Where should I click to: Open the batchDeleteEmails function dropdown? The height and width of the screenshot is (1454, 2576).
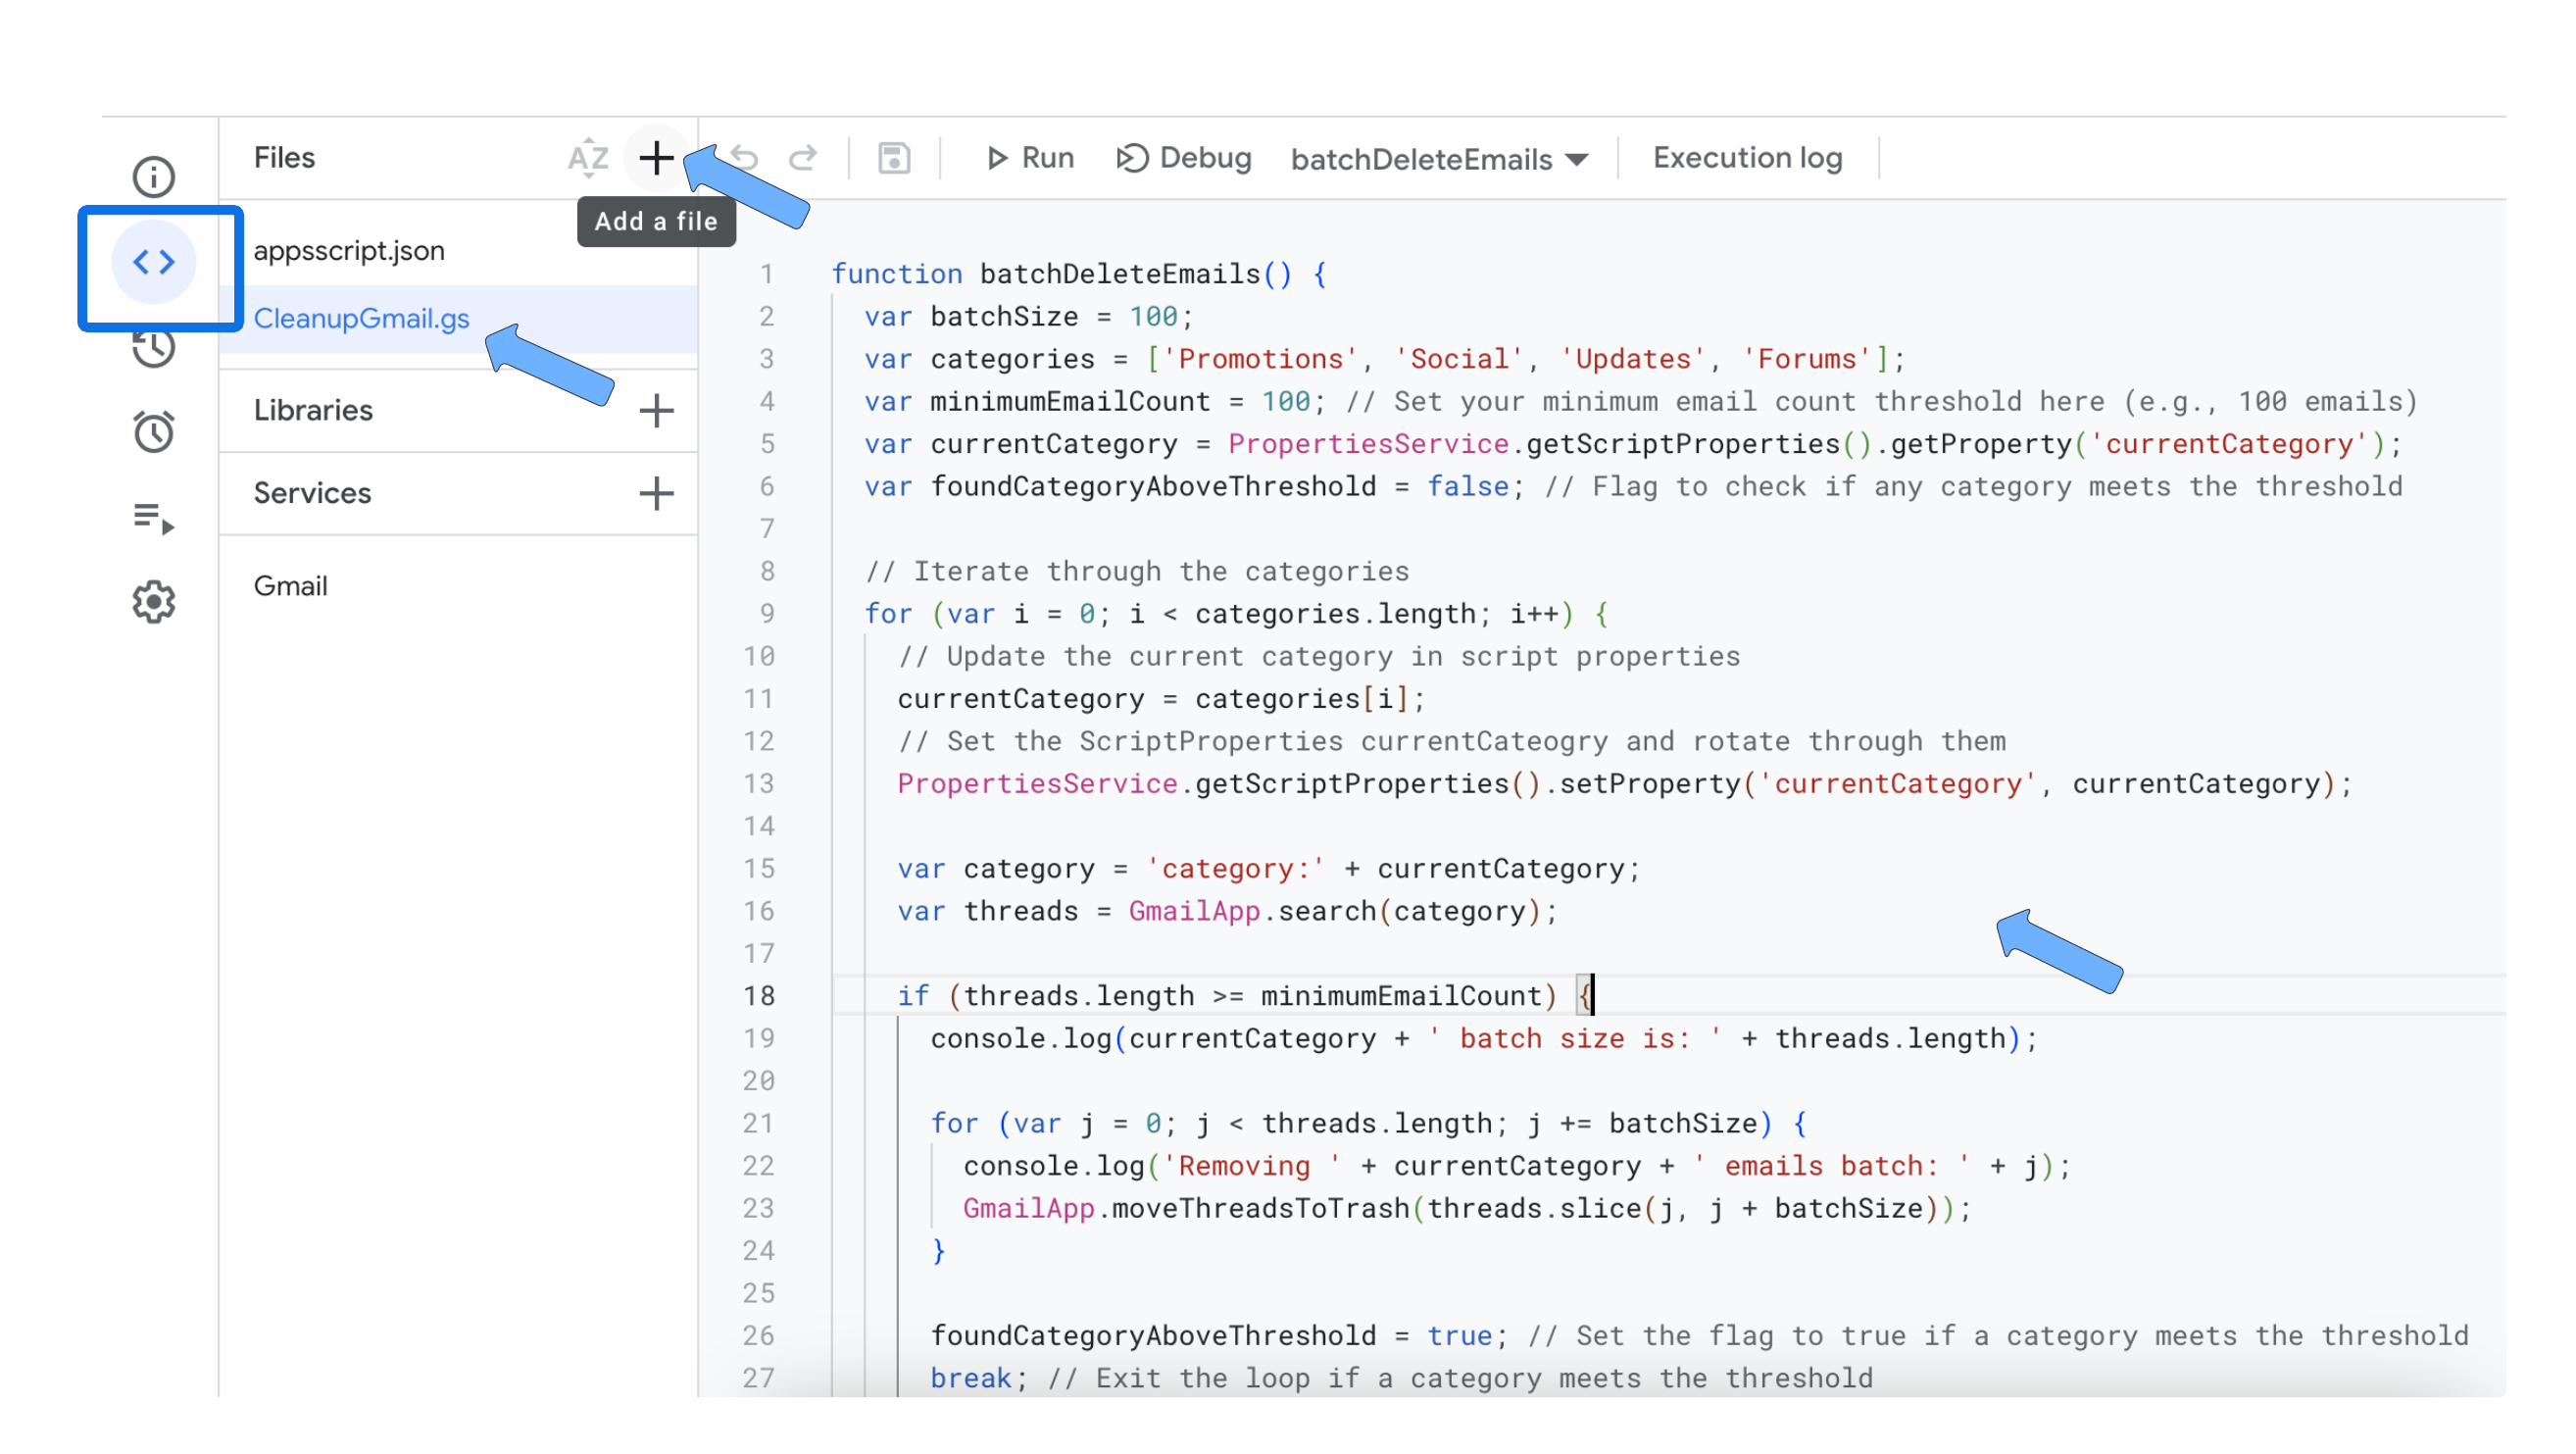pyautogui.click(x=1438, y=159)
